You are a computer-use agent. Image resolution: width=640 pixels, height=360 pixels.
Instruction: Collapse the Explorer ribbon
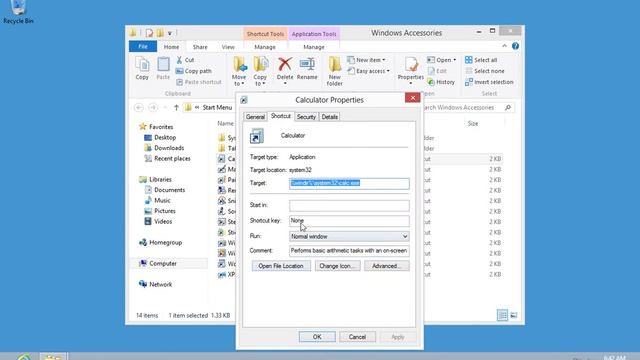coord(504,46)
